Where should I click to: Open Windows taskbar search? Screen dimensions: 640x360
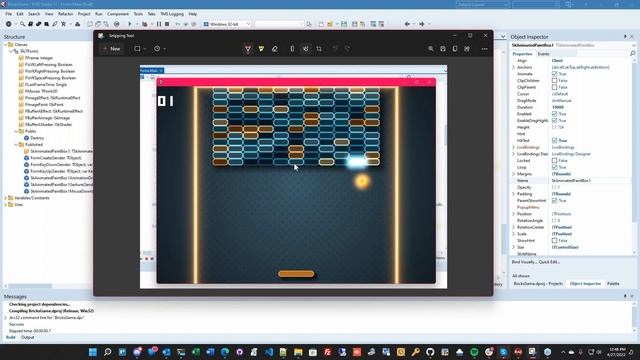[107, 352]
